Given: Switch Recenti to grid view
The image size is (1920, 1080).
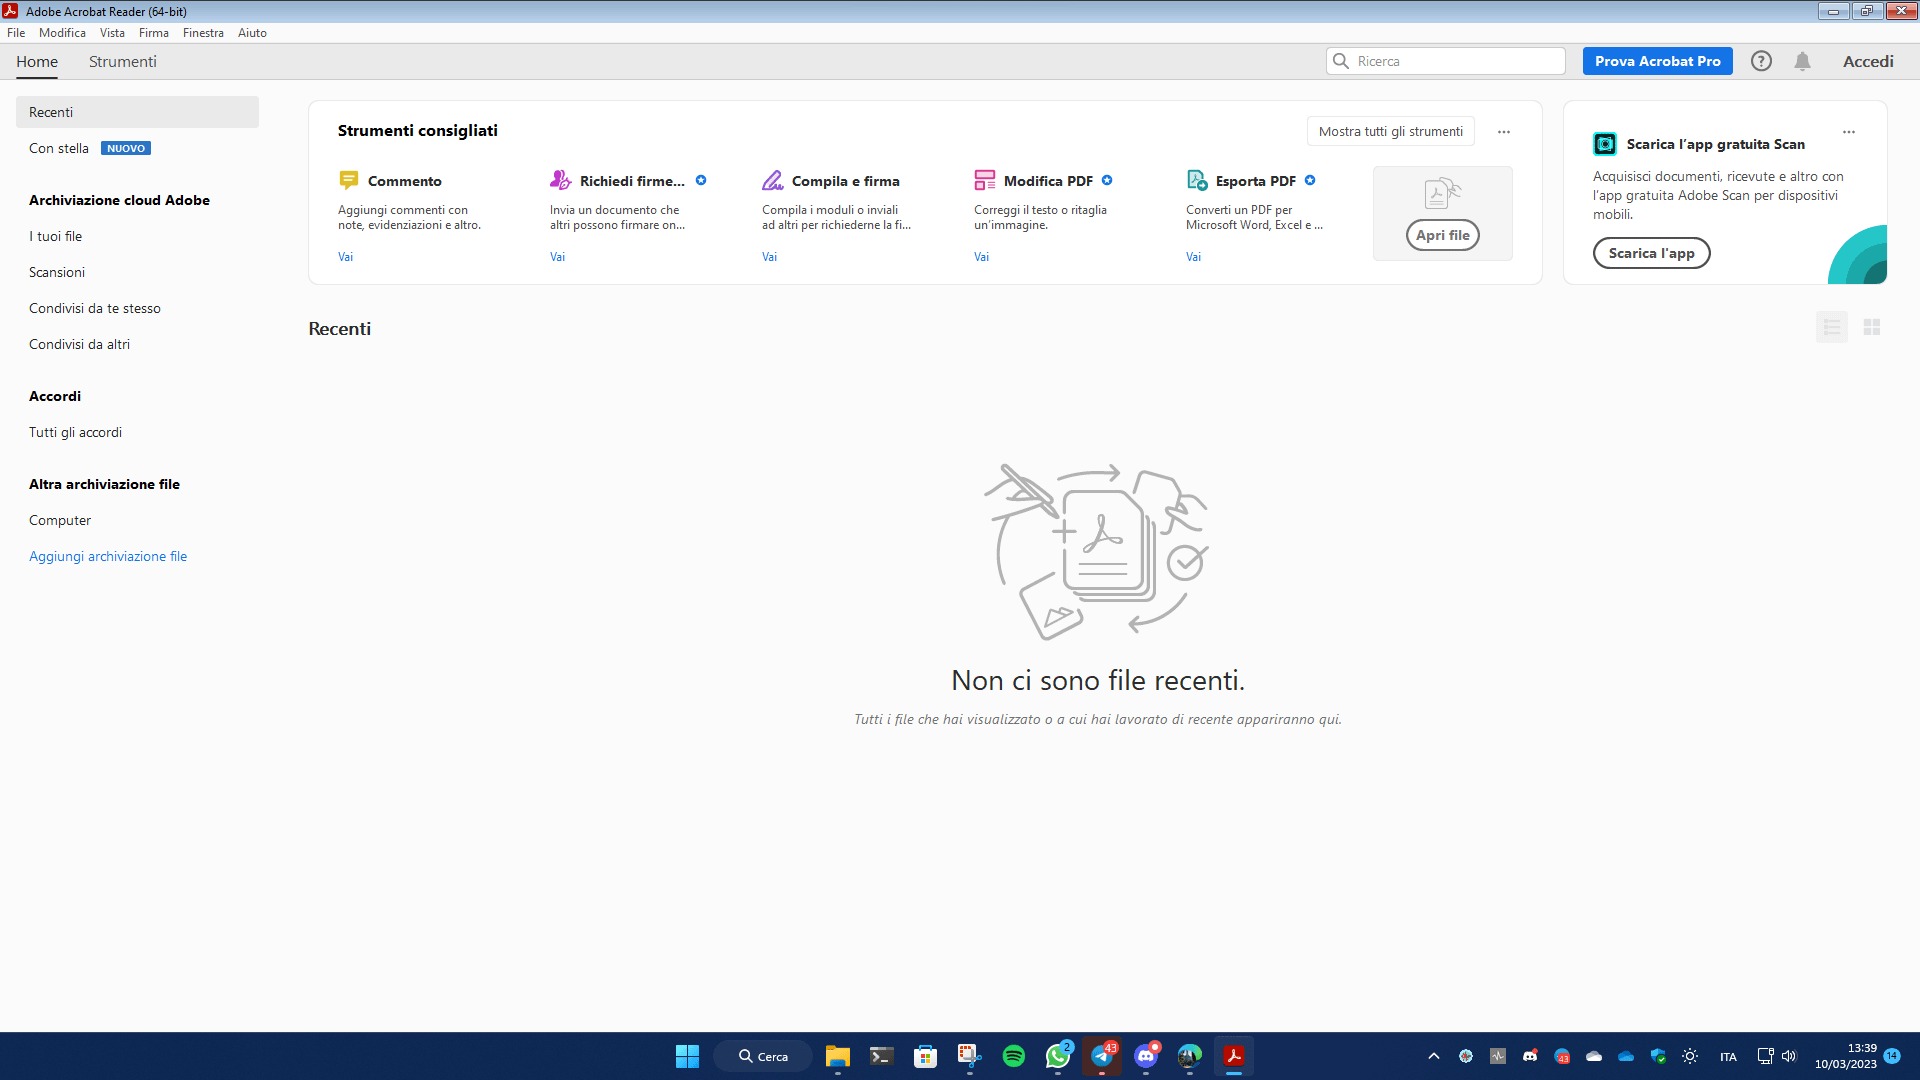Looking at the screenshot, I should coord(1872,327).
